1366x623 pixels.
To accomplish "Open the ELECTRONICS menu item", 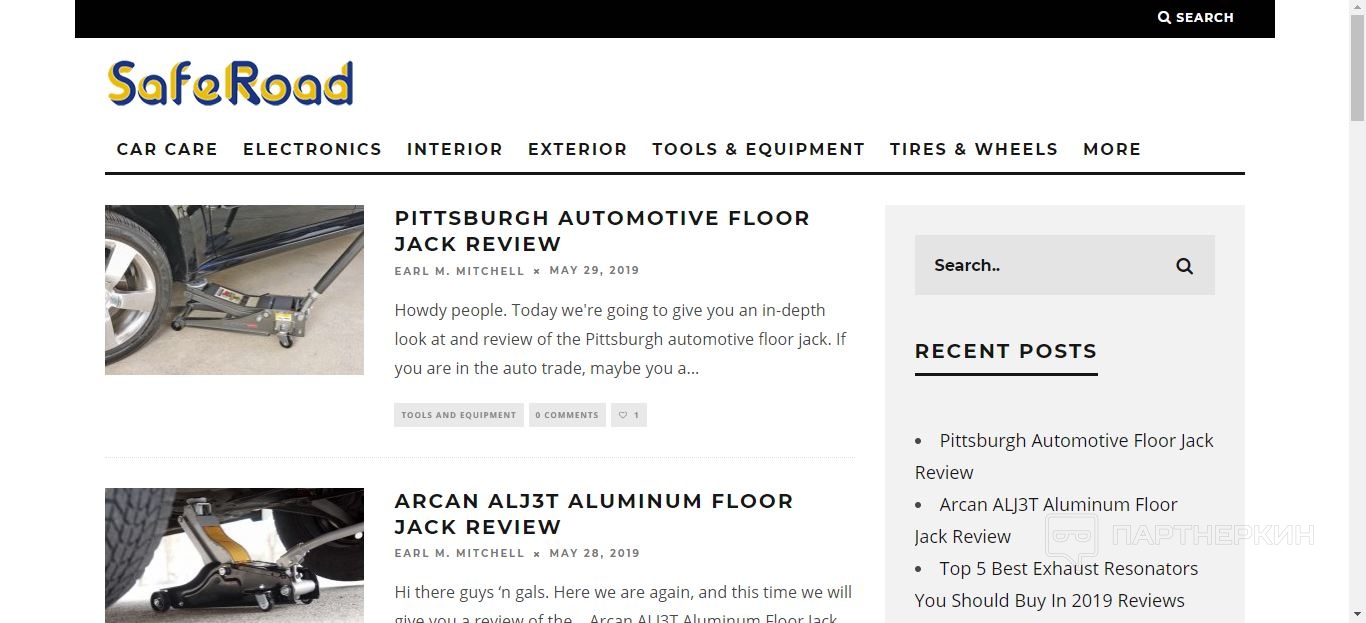I will click(312, 149).
